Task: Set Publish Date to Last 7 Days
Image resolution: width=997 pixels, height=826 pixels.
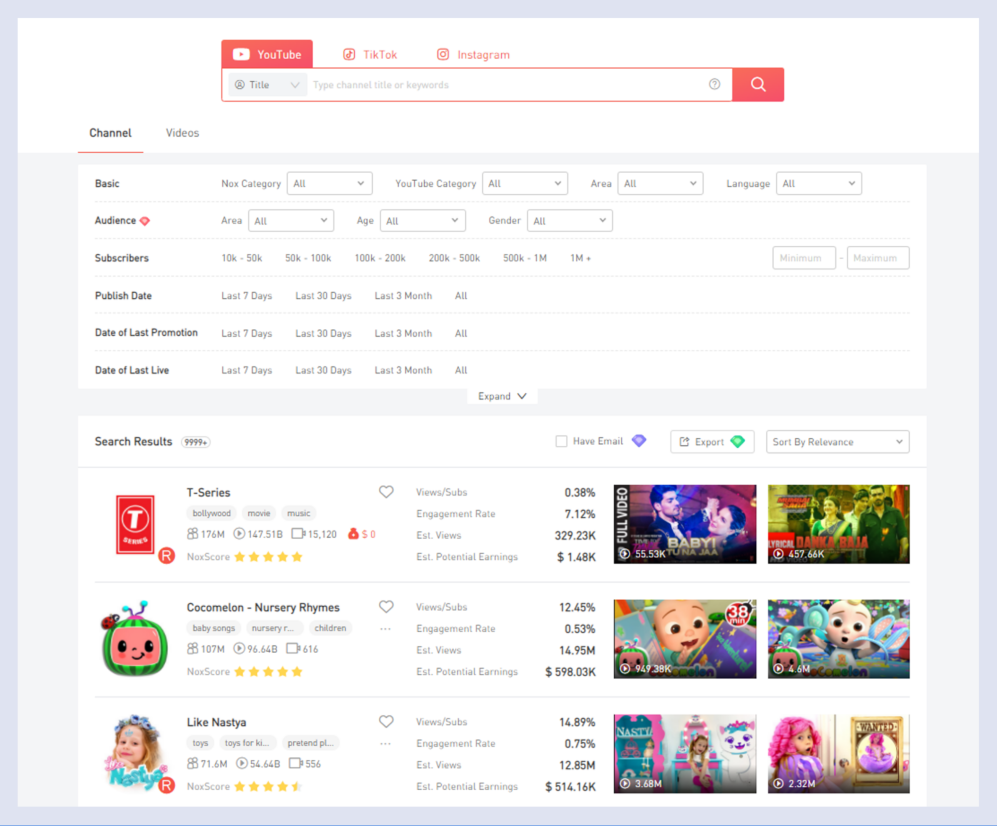Action: [x=247, y=296]
